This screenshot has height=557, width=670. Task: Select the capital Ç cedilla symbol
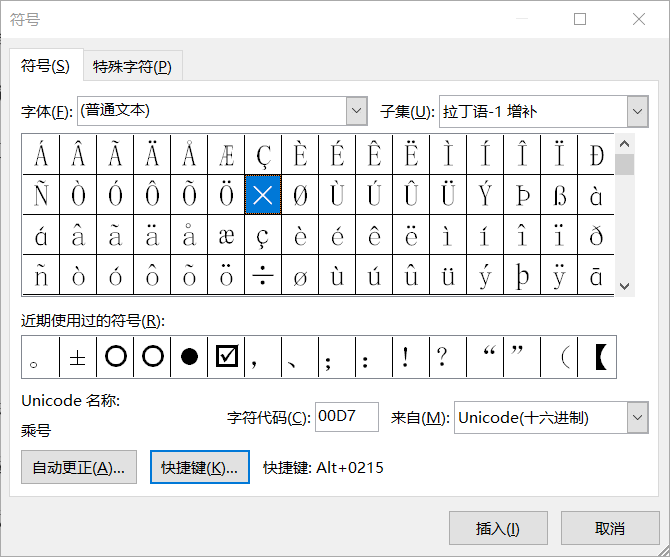(263, 155)
